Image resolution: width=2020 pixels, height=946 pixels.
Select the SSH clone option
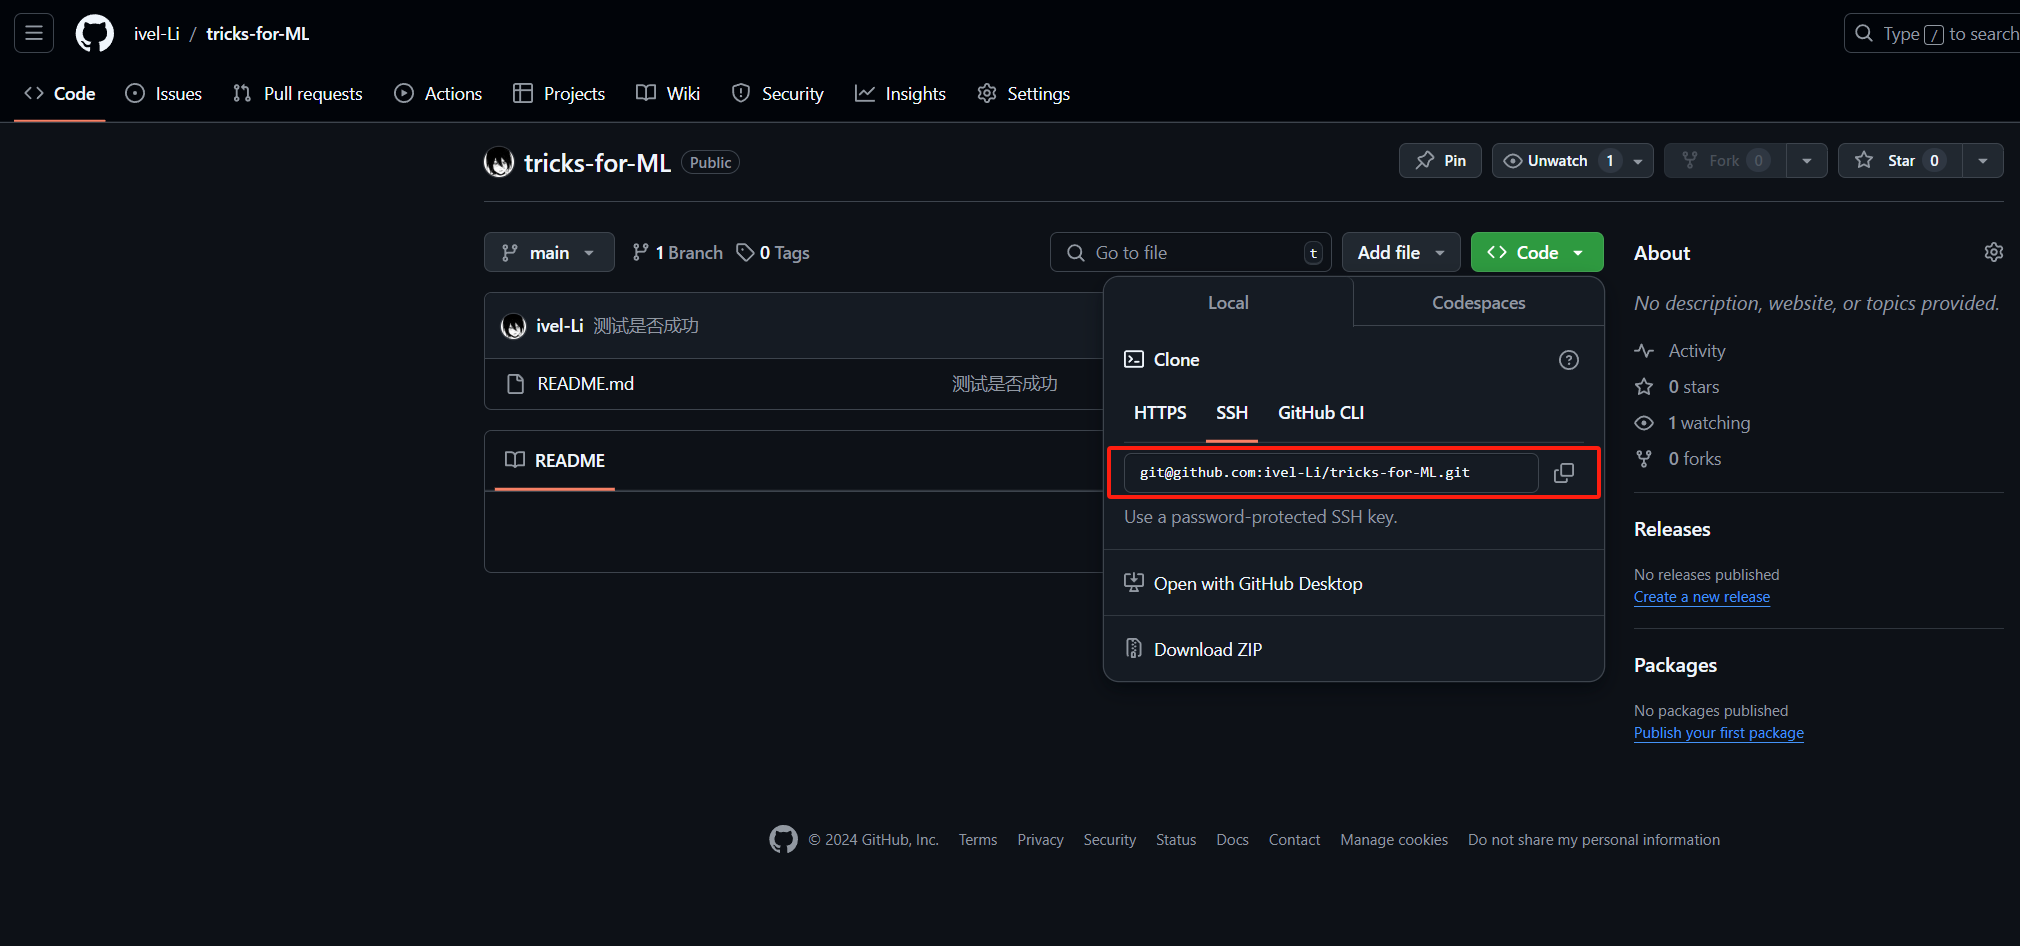click(x=1232, y=413)
